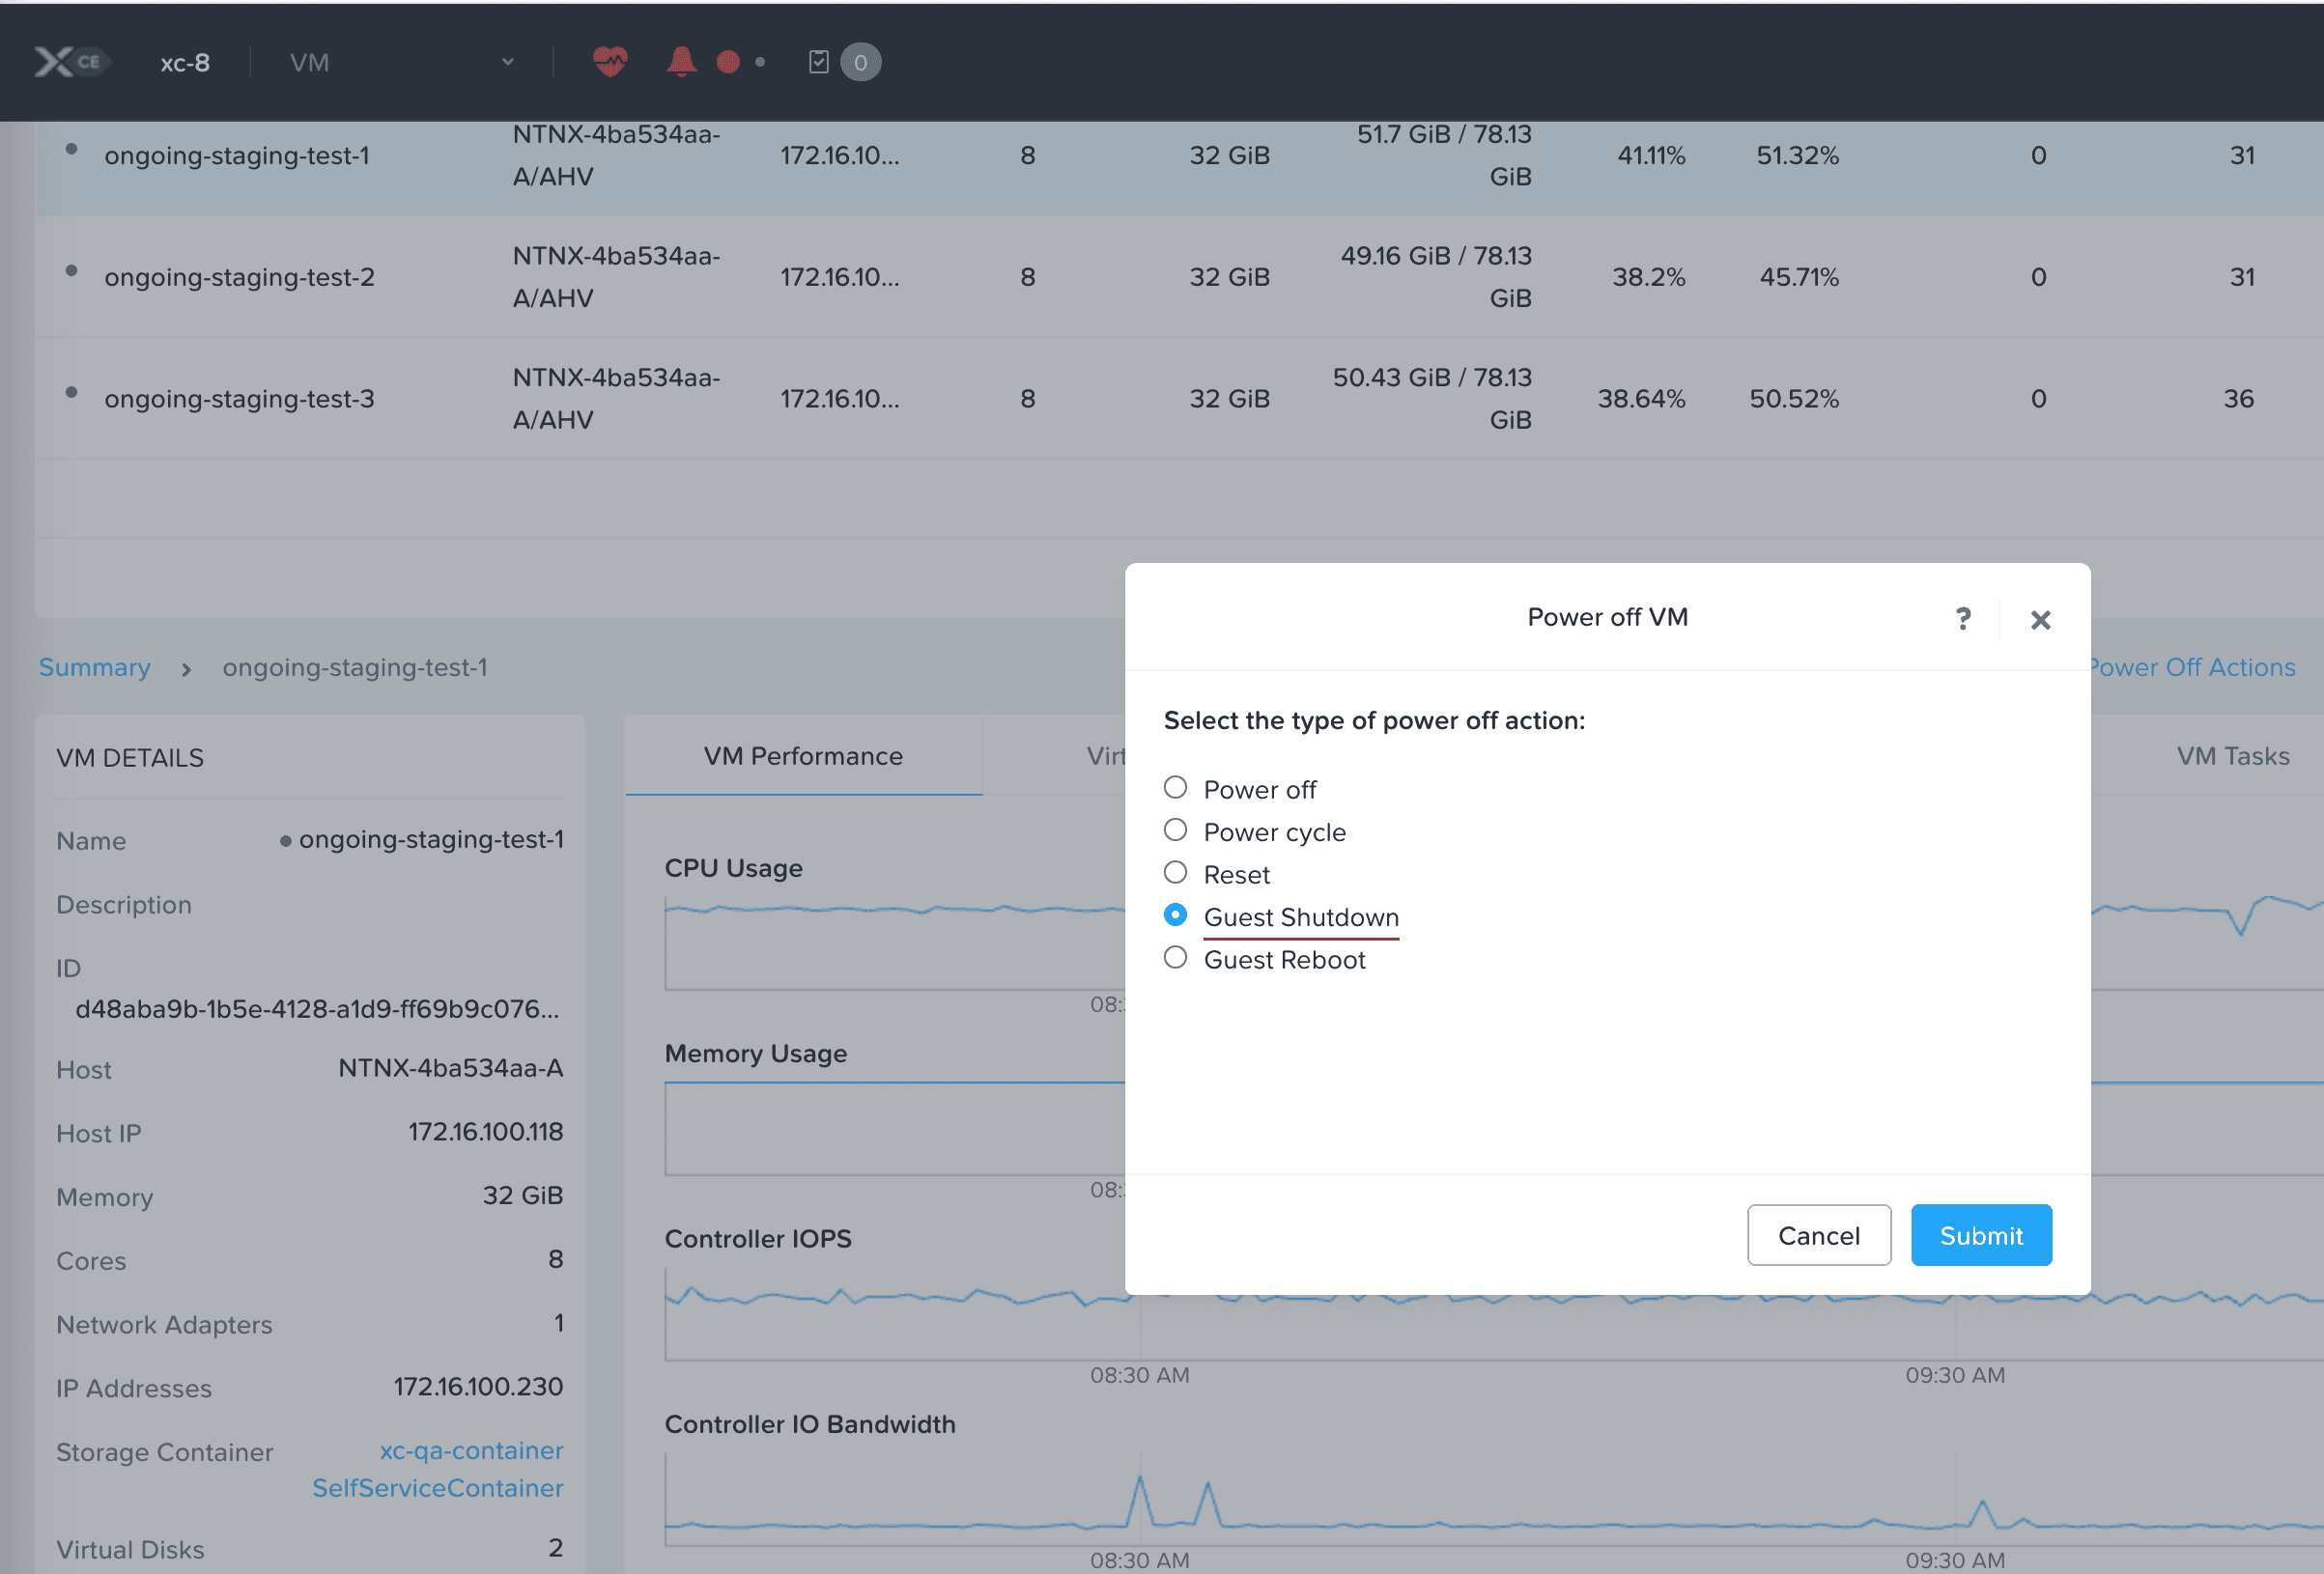
Task: Open help via the question mark icon
Action: click(x=1963, y=618)
